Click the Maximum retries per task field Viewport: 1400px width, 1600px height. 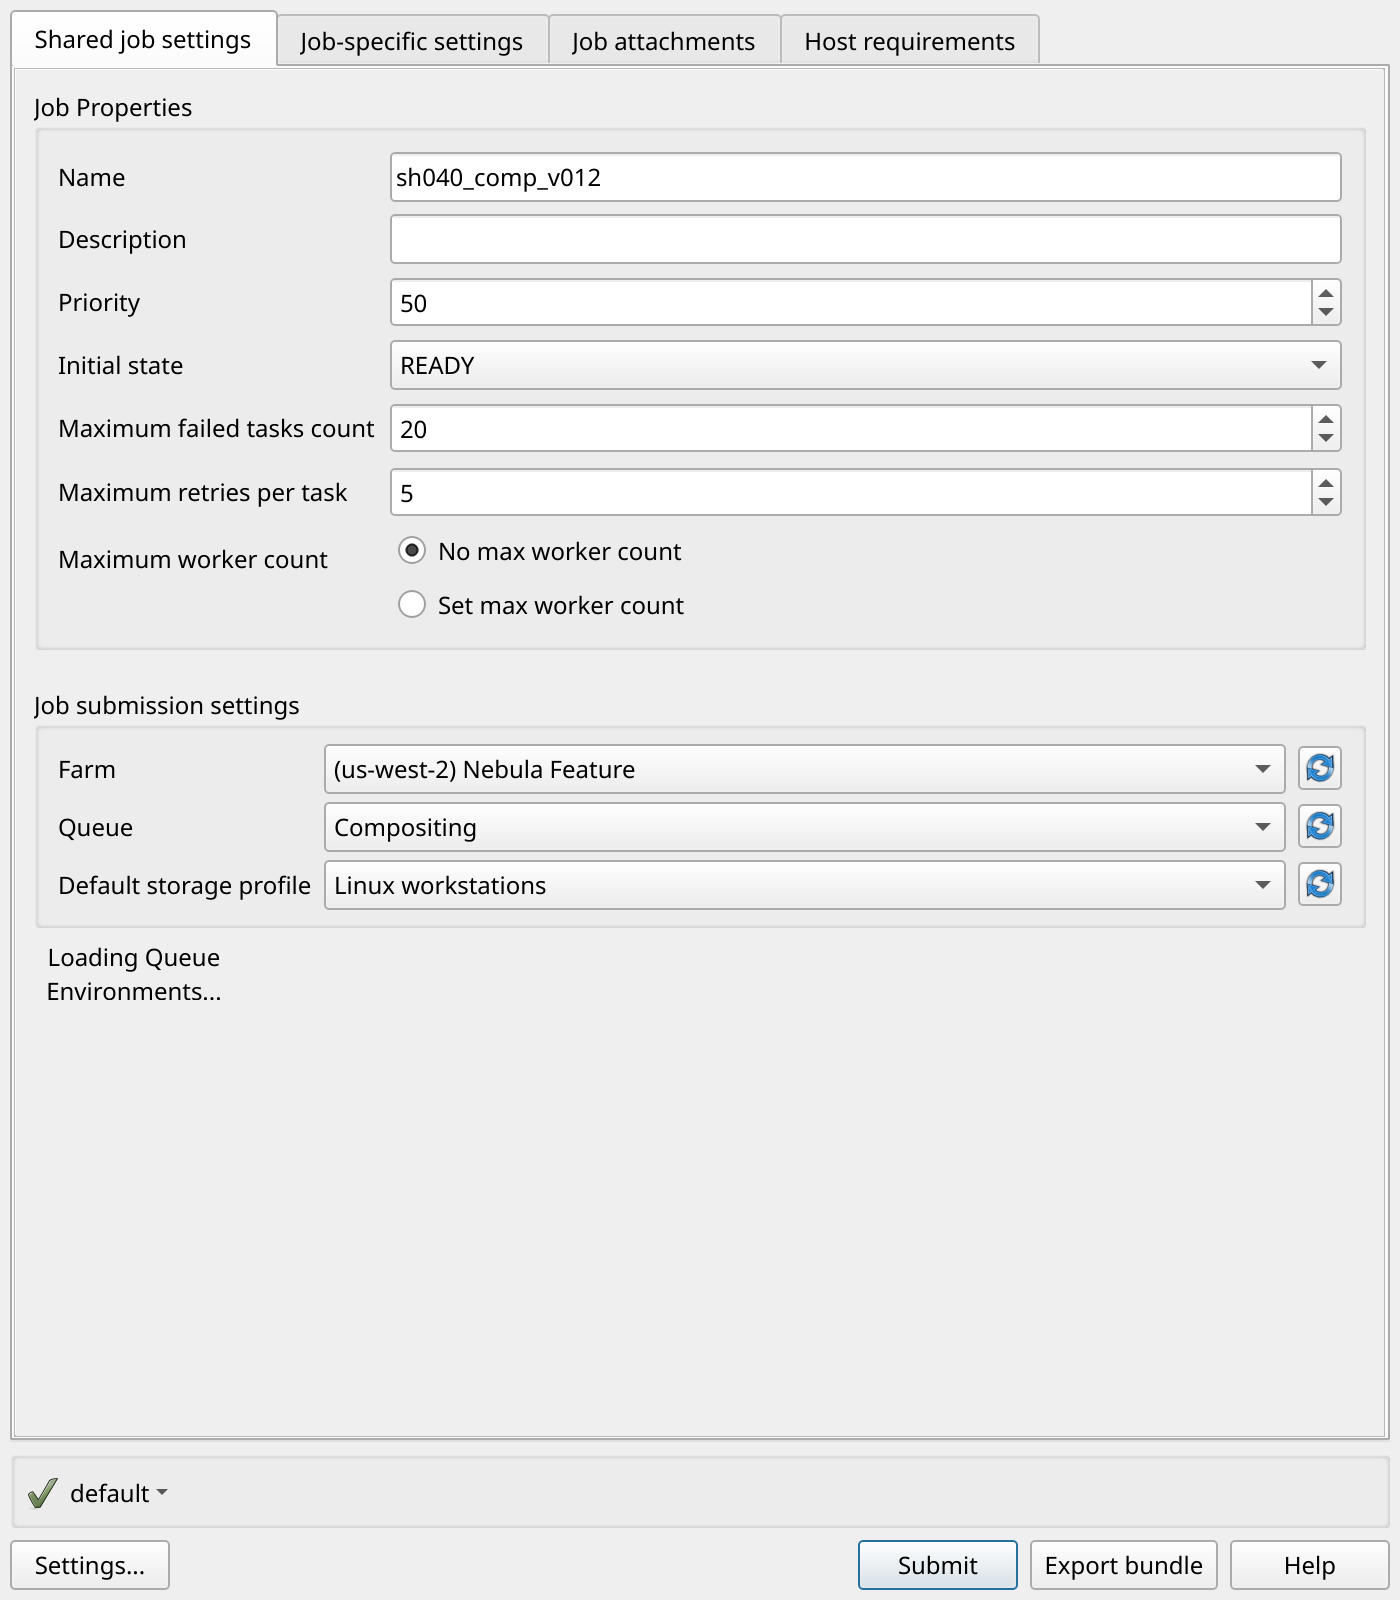pos(851,493)
